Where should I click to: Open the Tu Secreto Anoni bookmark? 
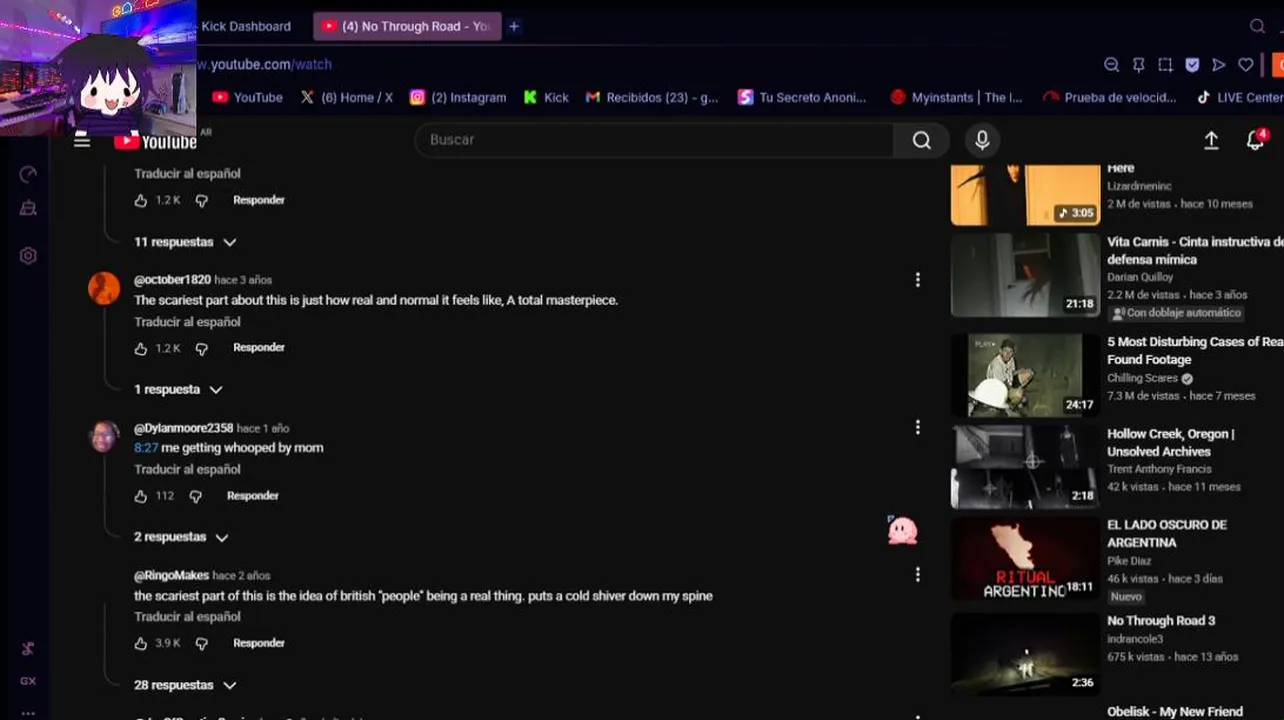(x=802, y=97)
